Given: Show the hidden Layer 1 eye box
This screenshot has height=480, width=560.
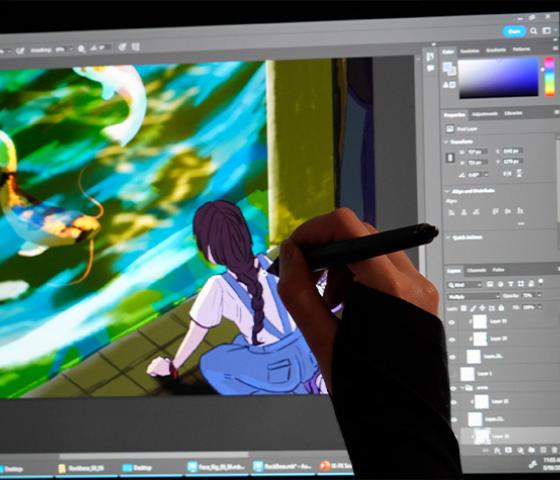Looking at the screenshot, I should pyautogui.click(x=453, y=374).
